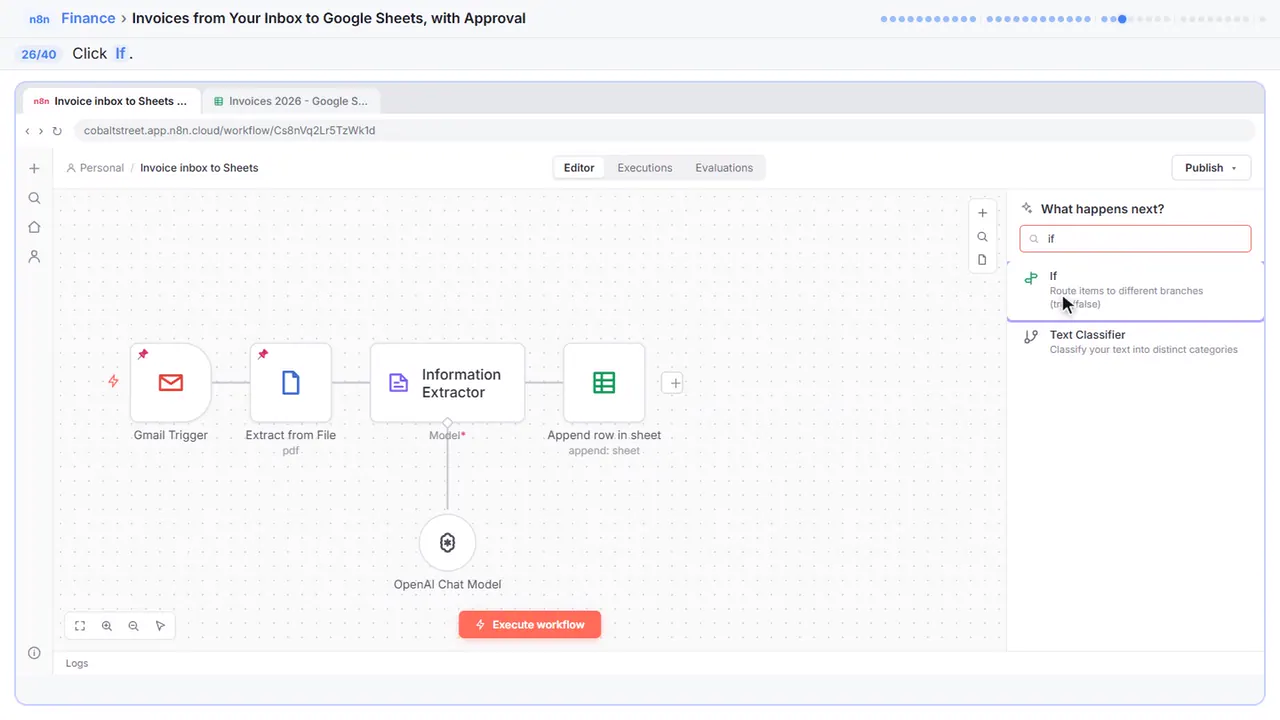This screenshot has width=1280, height=720.
Task: Select the Extract from File node
Action: [291, 383]
